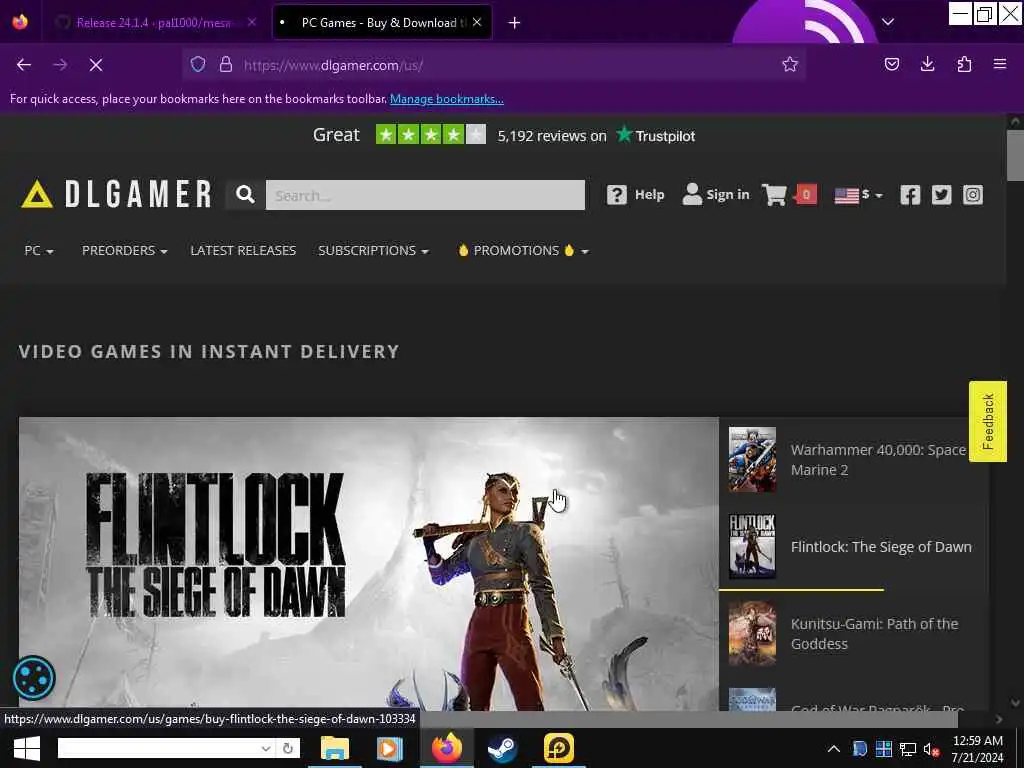The width and height of the screenshot is (1024, 768).
Task: Show hidden system tray icons
Action: tap(834, 749)
